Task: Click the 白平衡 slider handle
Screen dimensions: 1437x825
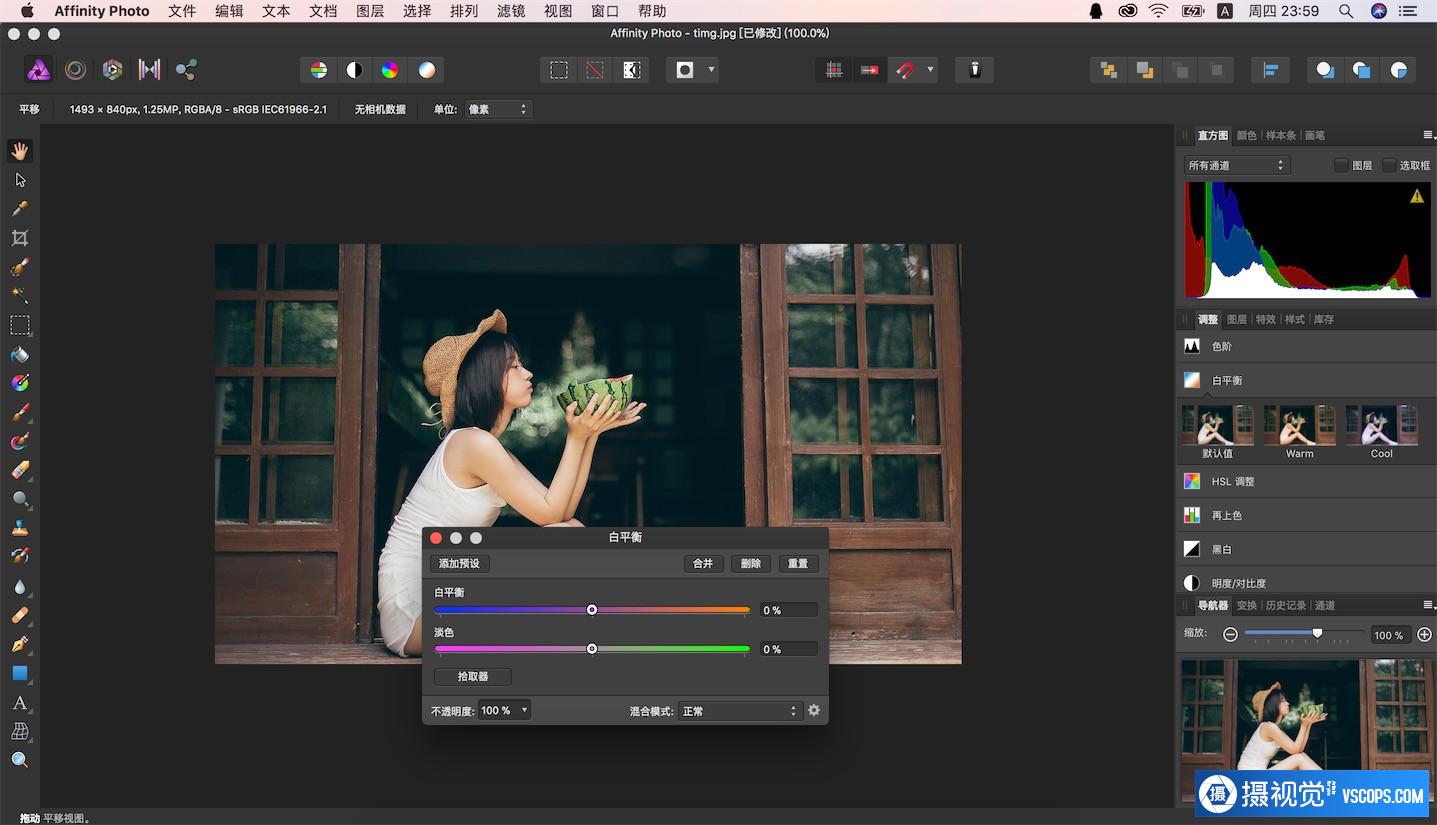Action: pos(592,610)
